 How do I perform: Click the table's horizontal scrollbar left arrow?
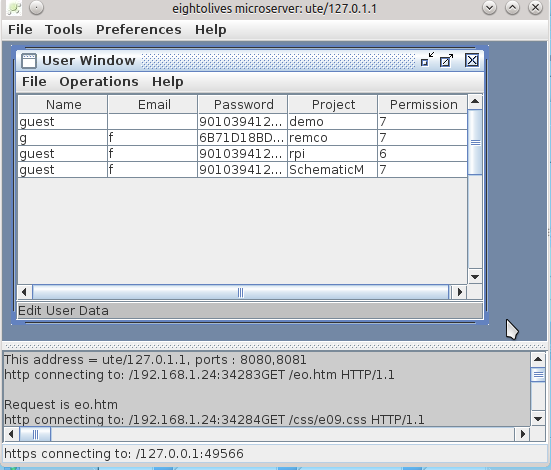click(x=24, y=292)
